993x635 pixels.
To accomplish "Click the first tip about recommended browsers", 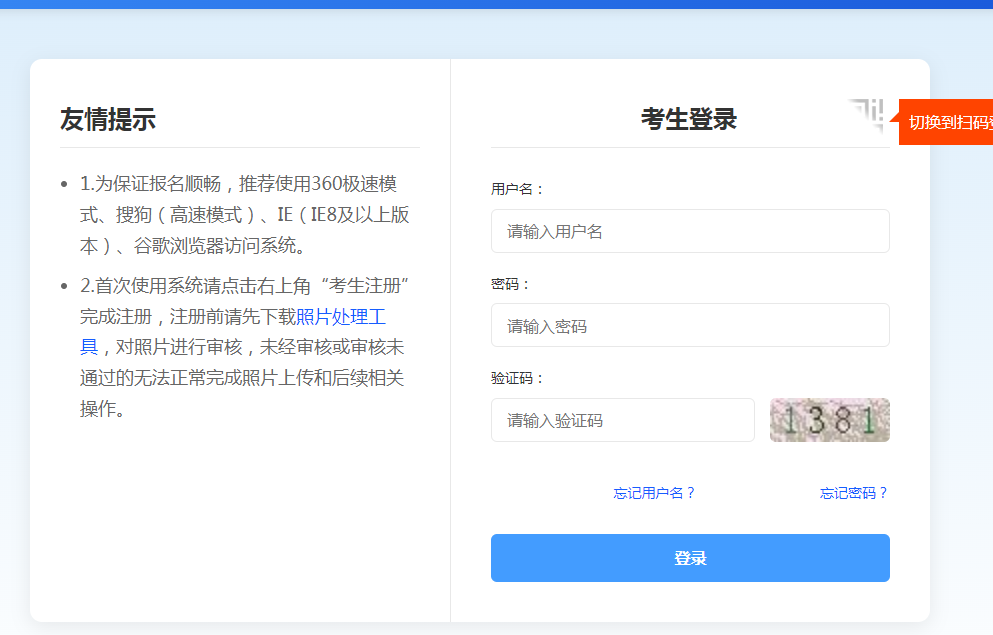I will click(244, 215).
